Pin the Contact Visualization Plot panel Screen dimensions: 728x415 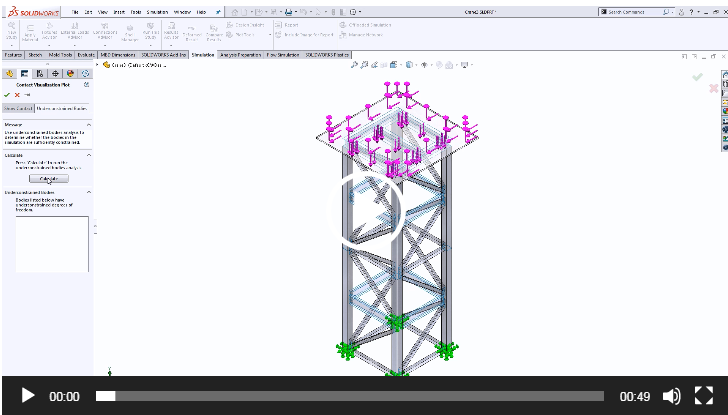[28, 95]
